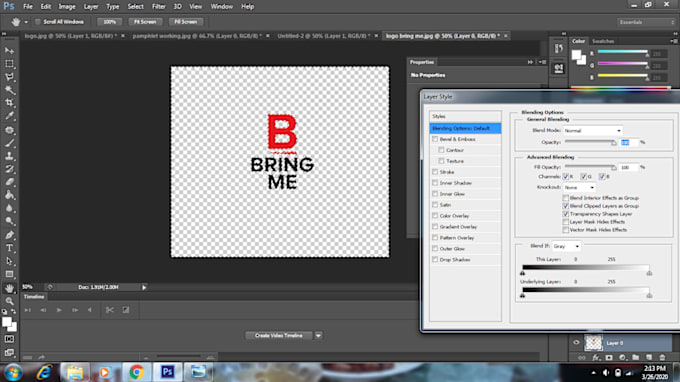Select the Zoom tool in toolbox
The height and width of the screenshot is (382, 680).
[9, 300]
